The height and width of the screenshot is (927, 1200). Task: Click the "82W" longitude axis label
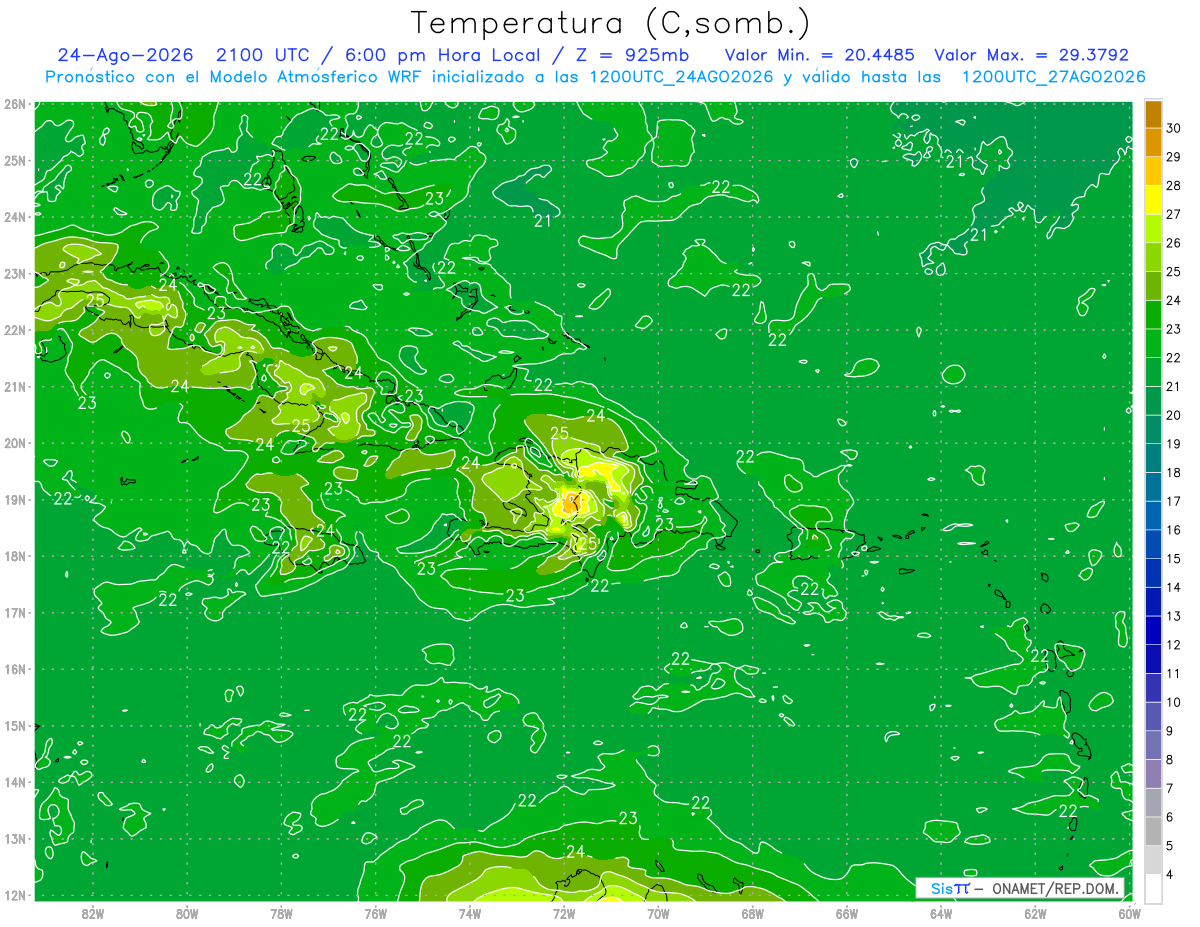(92, 913)
